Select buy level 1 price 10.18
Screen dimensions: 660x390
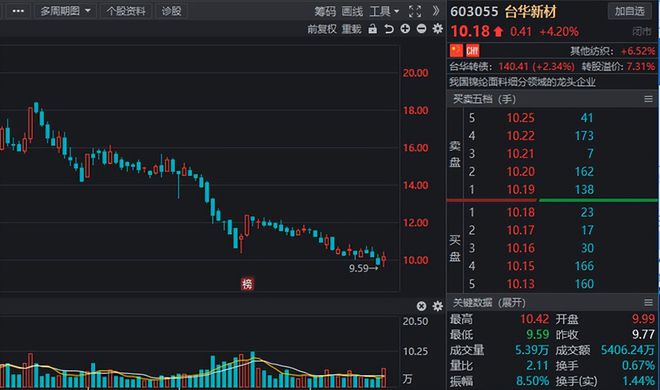coord(520,212)
